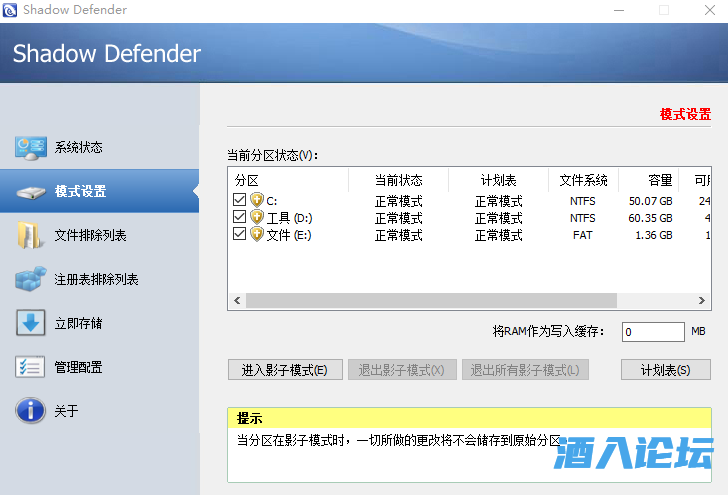Click the list's left scroll arrow
This screenshot has width=728, height=495.
pos(237,300)
